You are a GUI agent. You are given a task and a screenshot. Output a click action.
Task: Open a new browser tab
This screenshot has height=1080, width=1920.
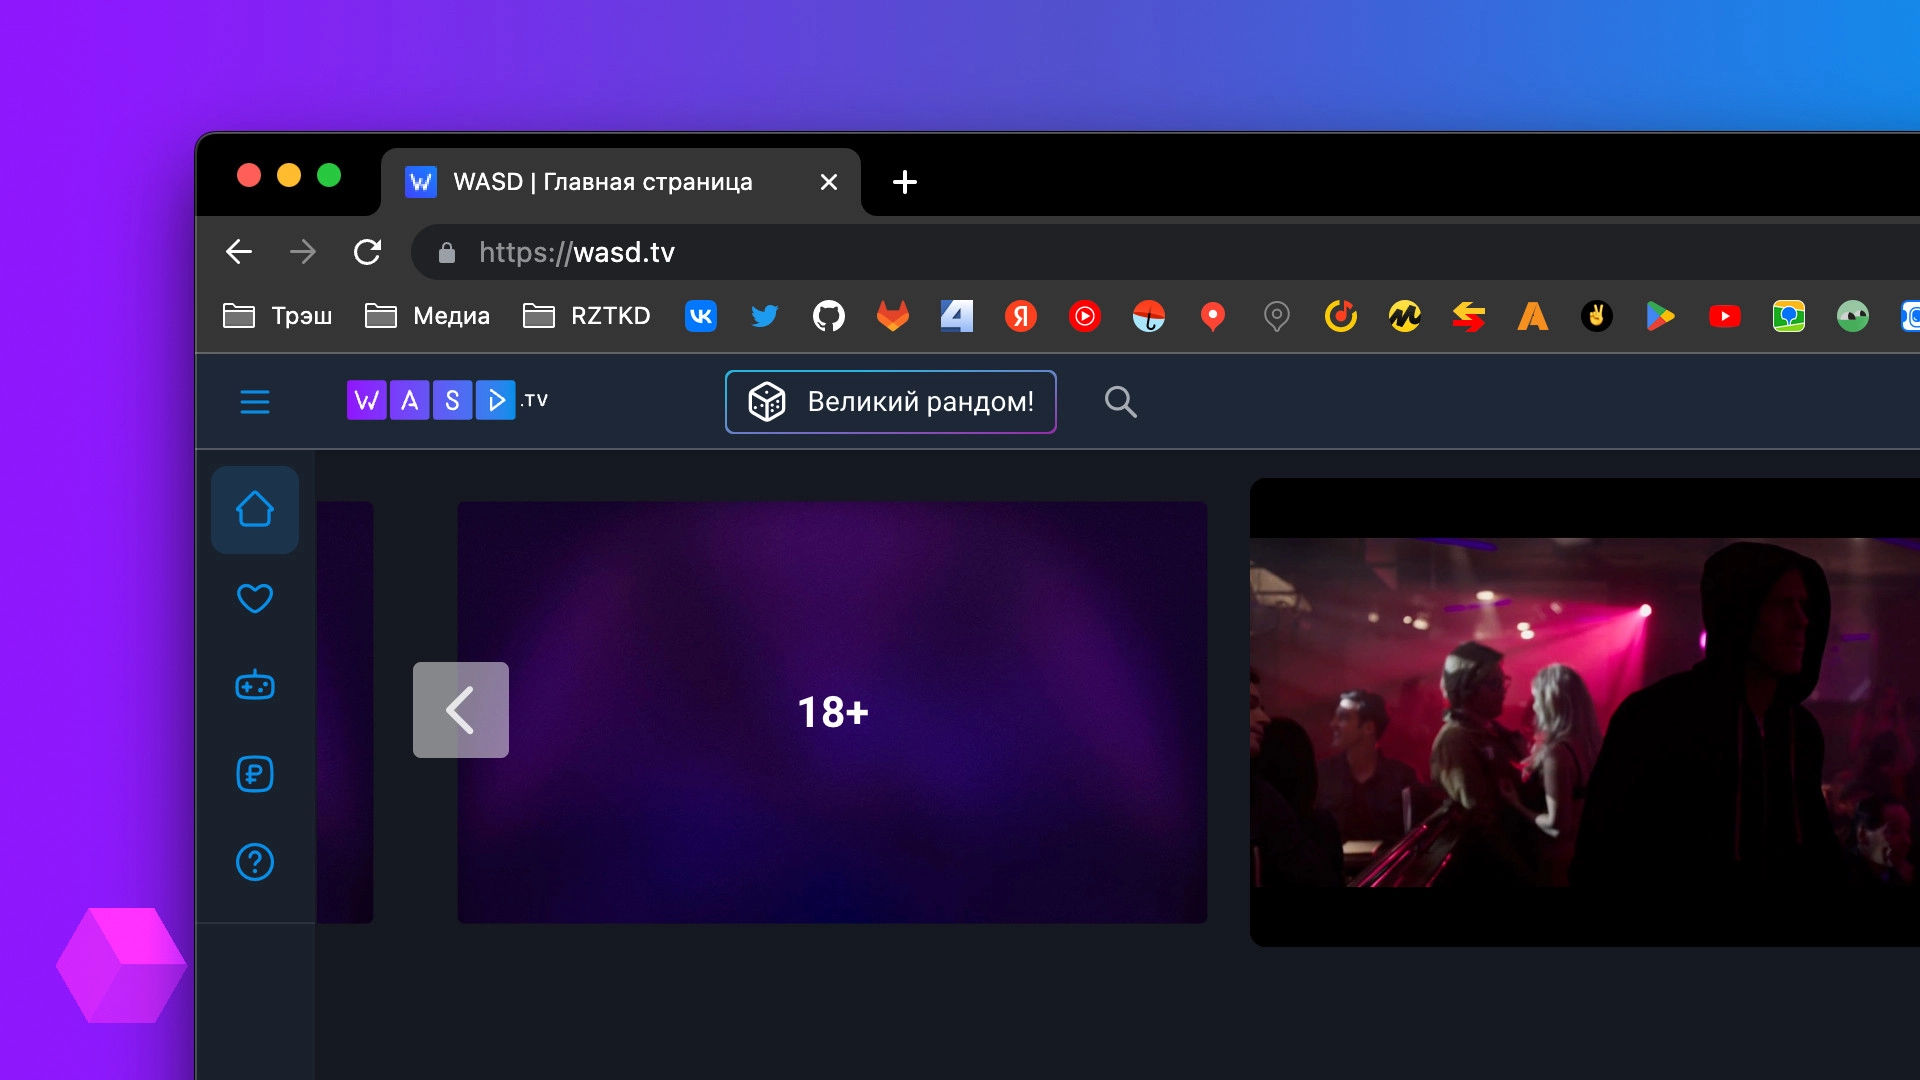[904, 182]
